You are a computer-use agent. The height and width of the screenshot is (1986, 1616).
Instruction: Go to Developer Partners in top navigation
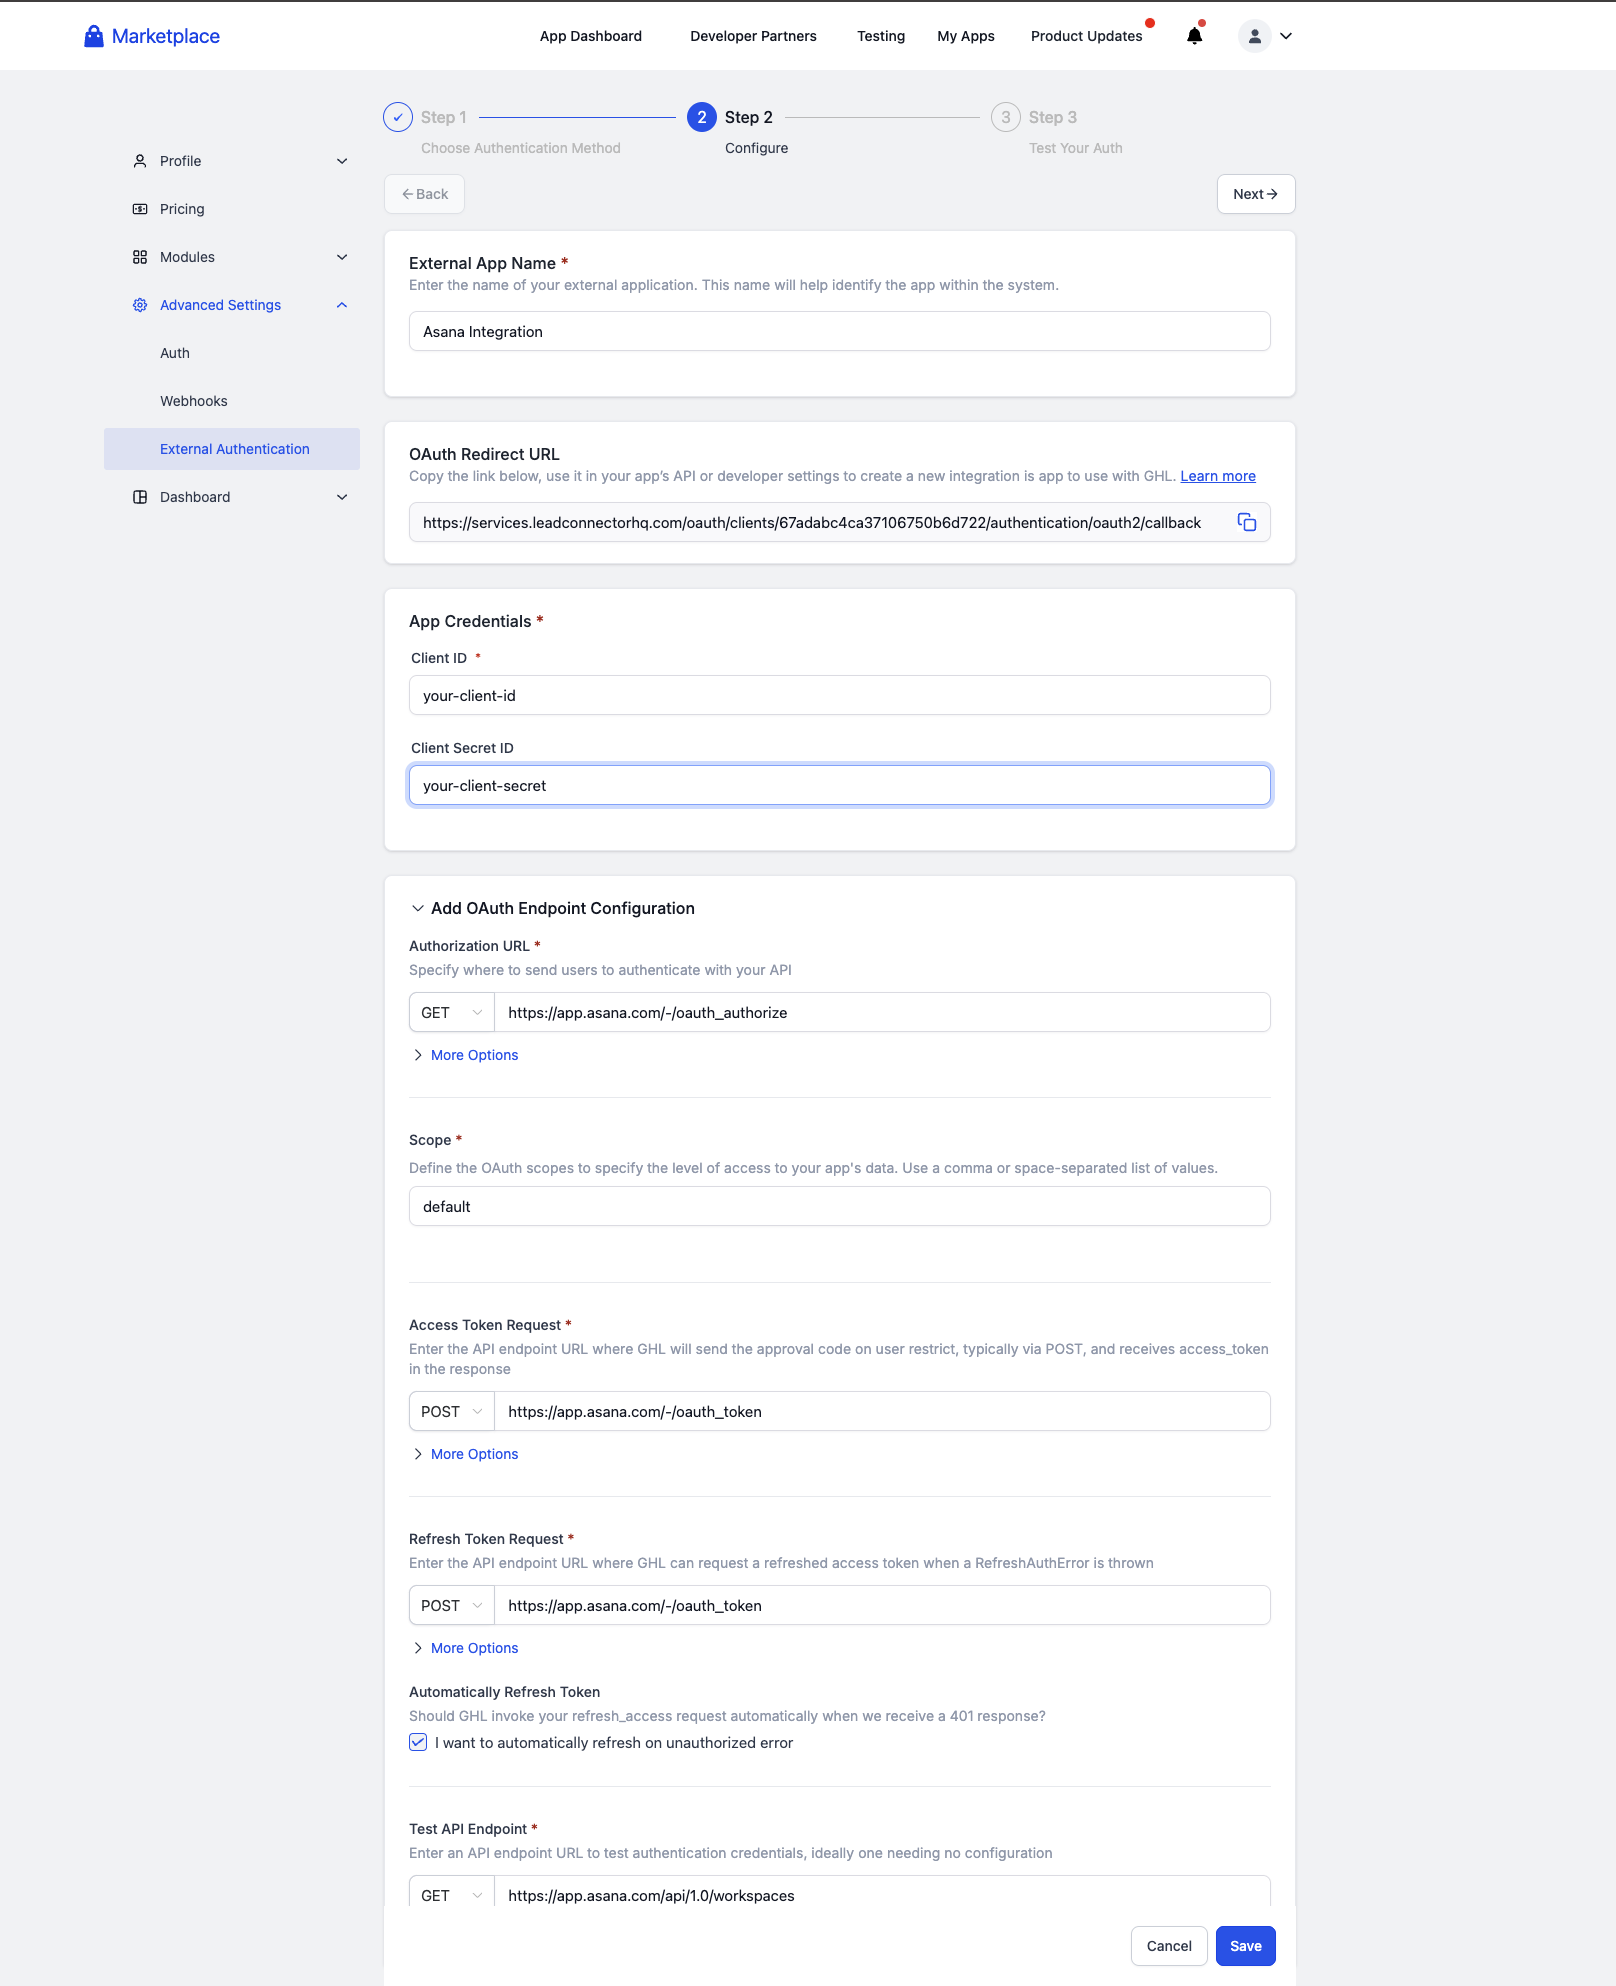coord(753,36)
